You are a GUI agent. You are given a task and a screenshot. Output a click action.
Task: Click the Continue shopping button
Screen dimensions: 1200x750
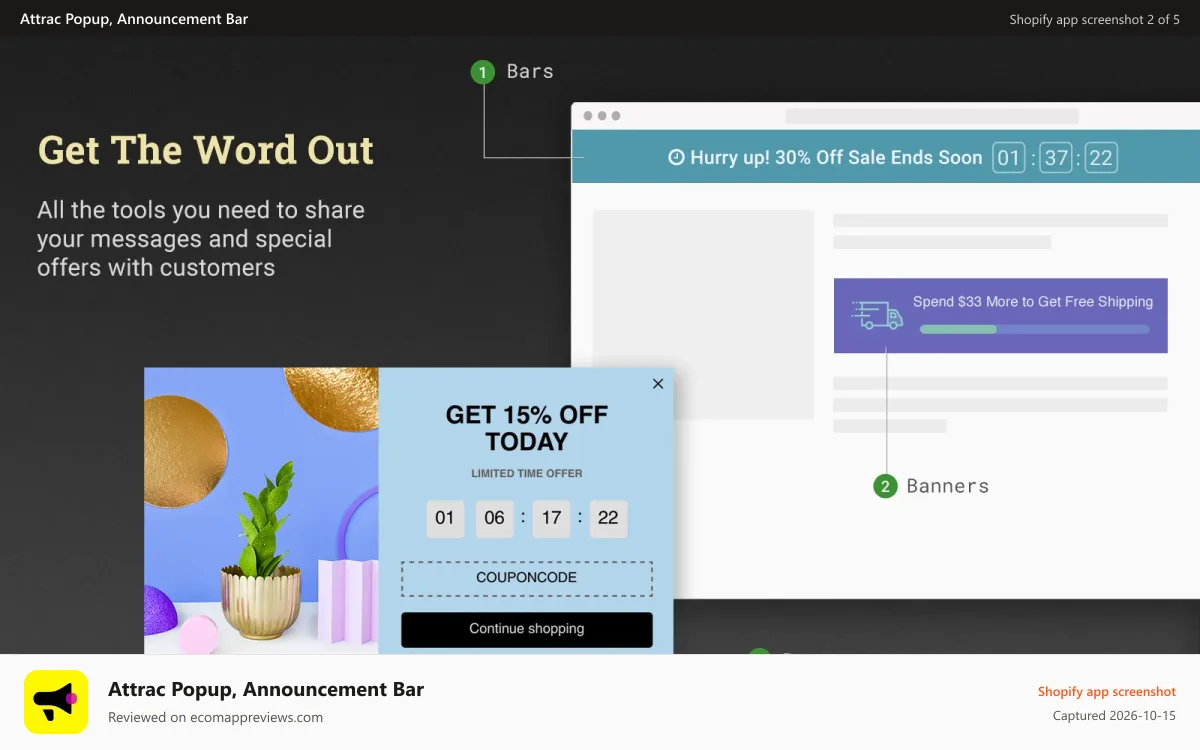tap(527, 629)
